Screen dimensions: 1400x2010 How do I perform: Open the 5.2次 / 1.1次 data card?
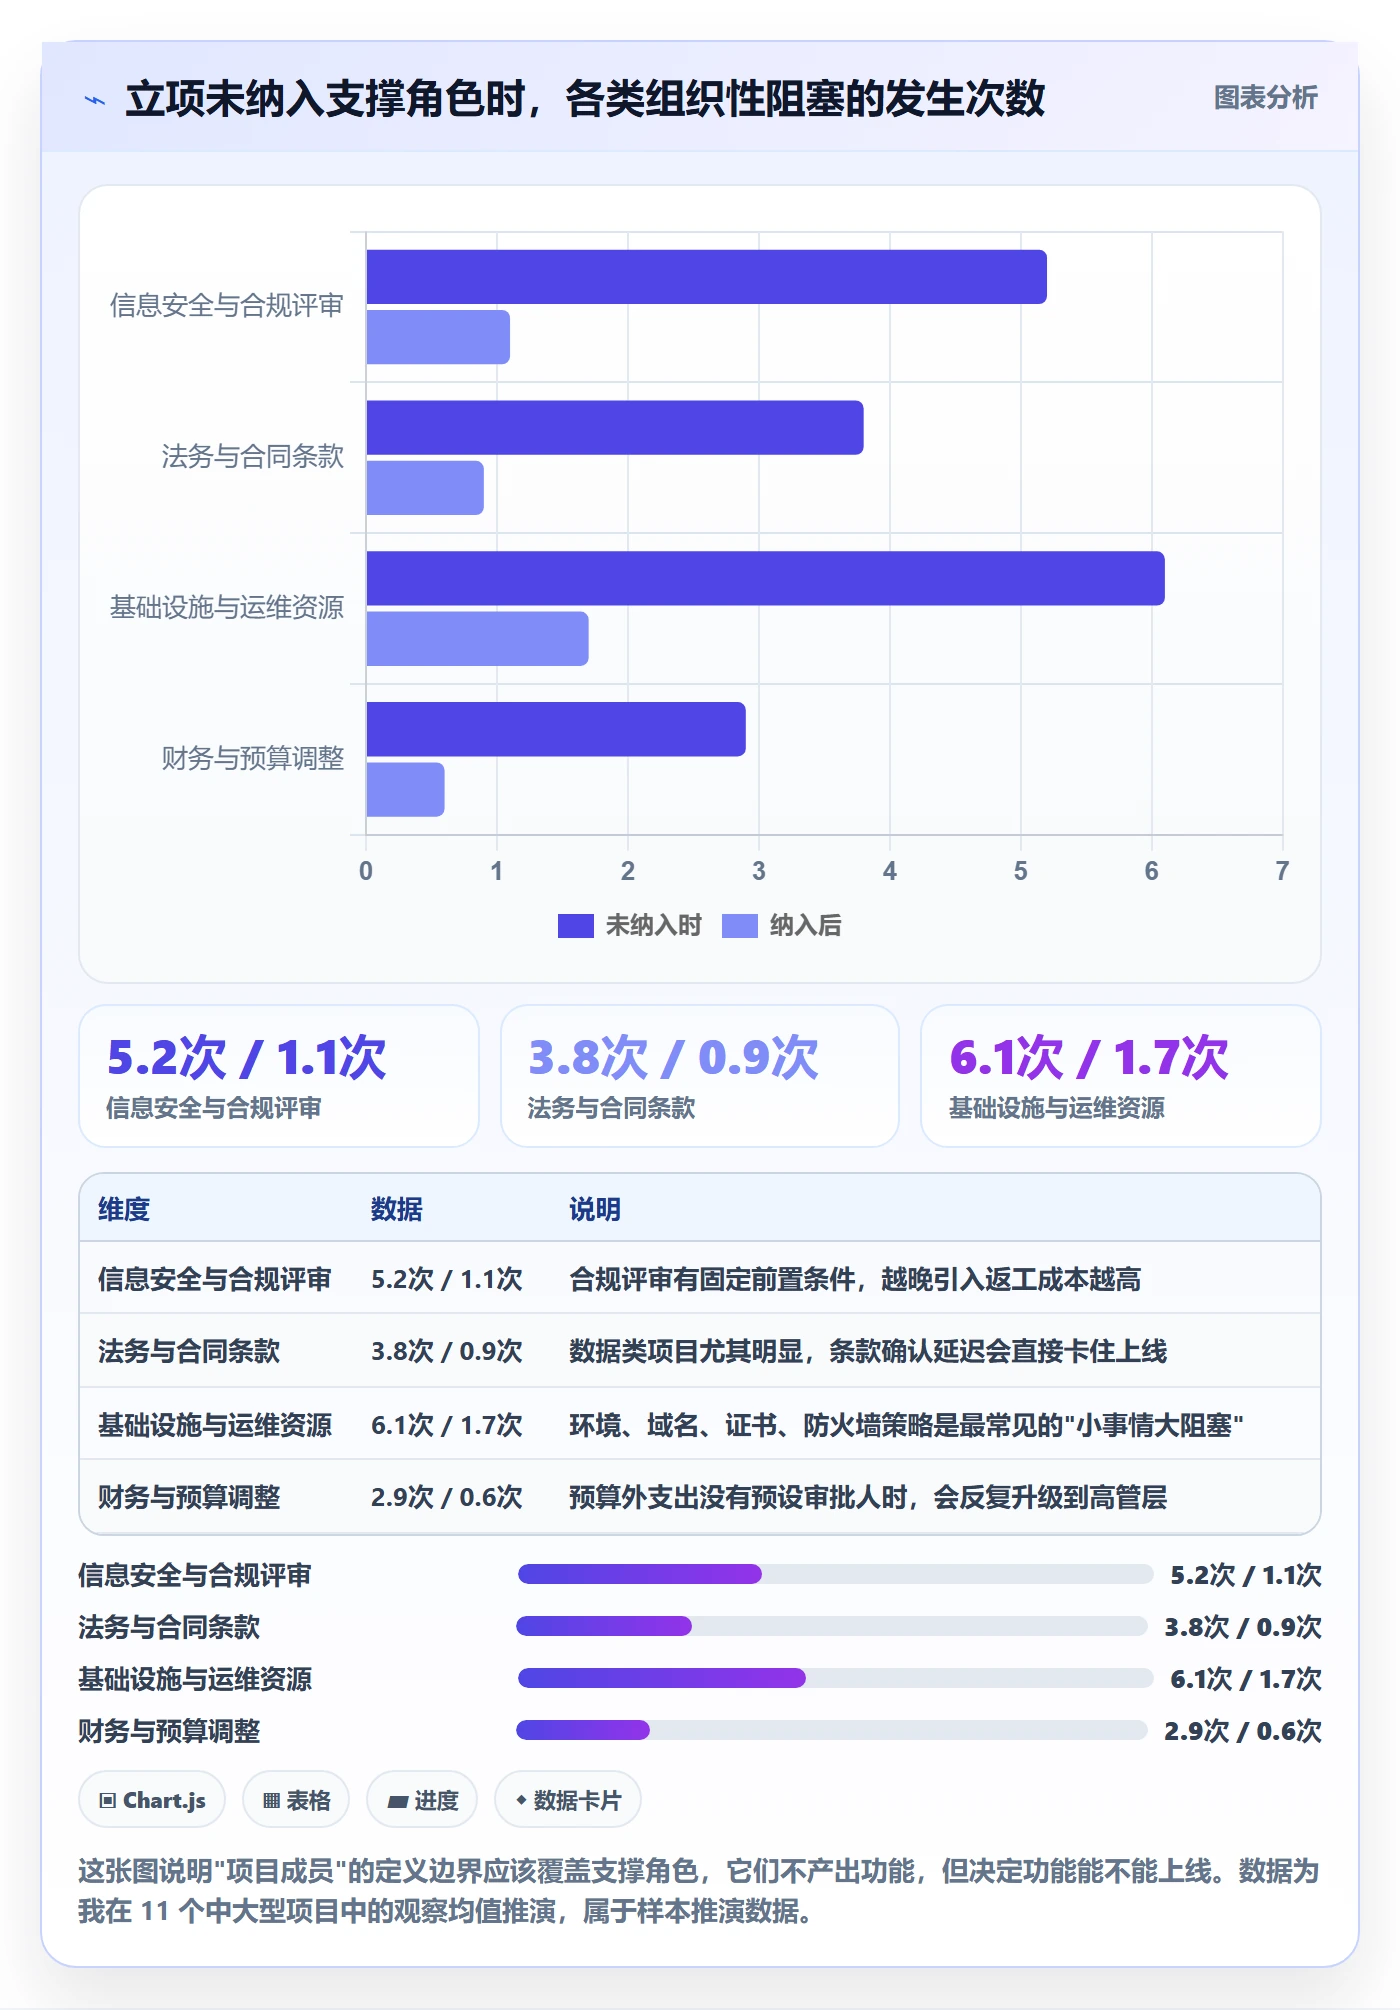click(x=279, y=1076)
